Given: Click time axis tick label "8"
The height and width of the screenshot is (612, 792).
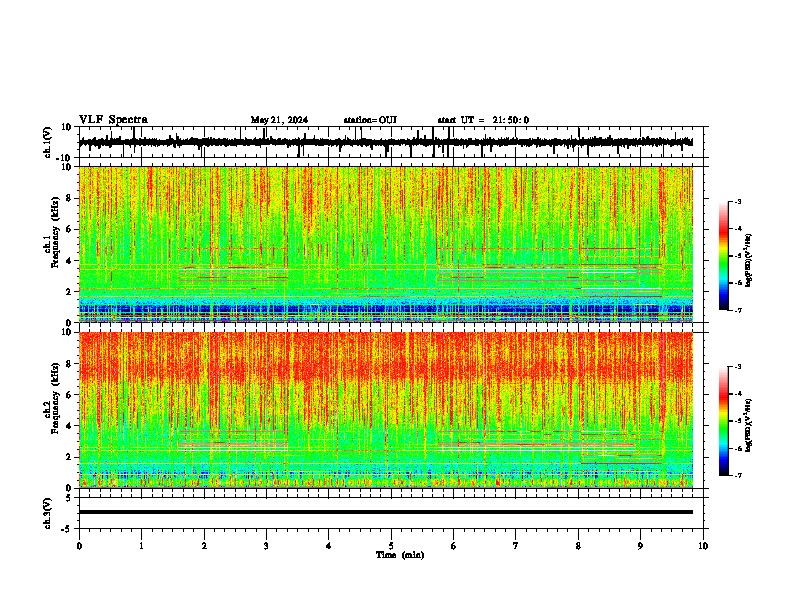Looking at the screenshot, I should click(x=578, y=546).
